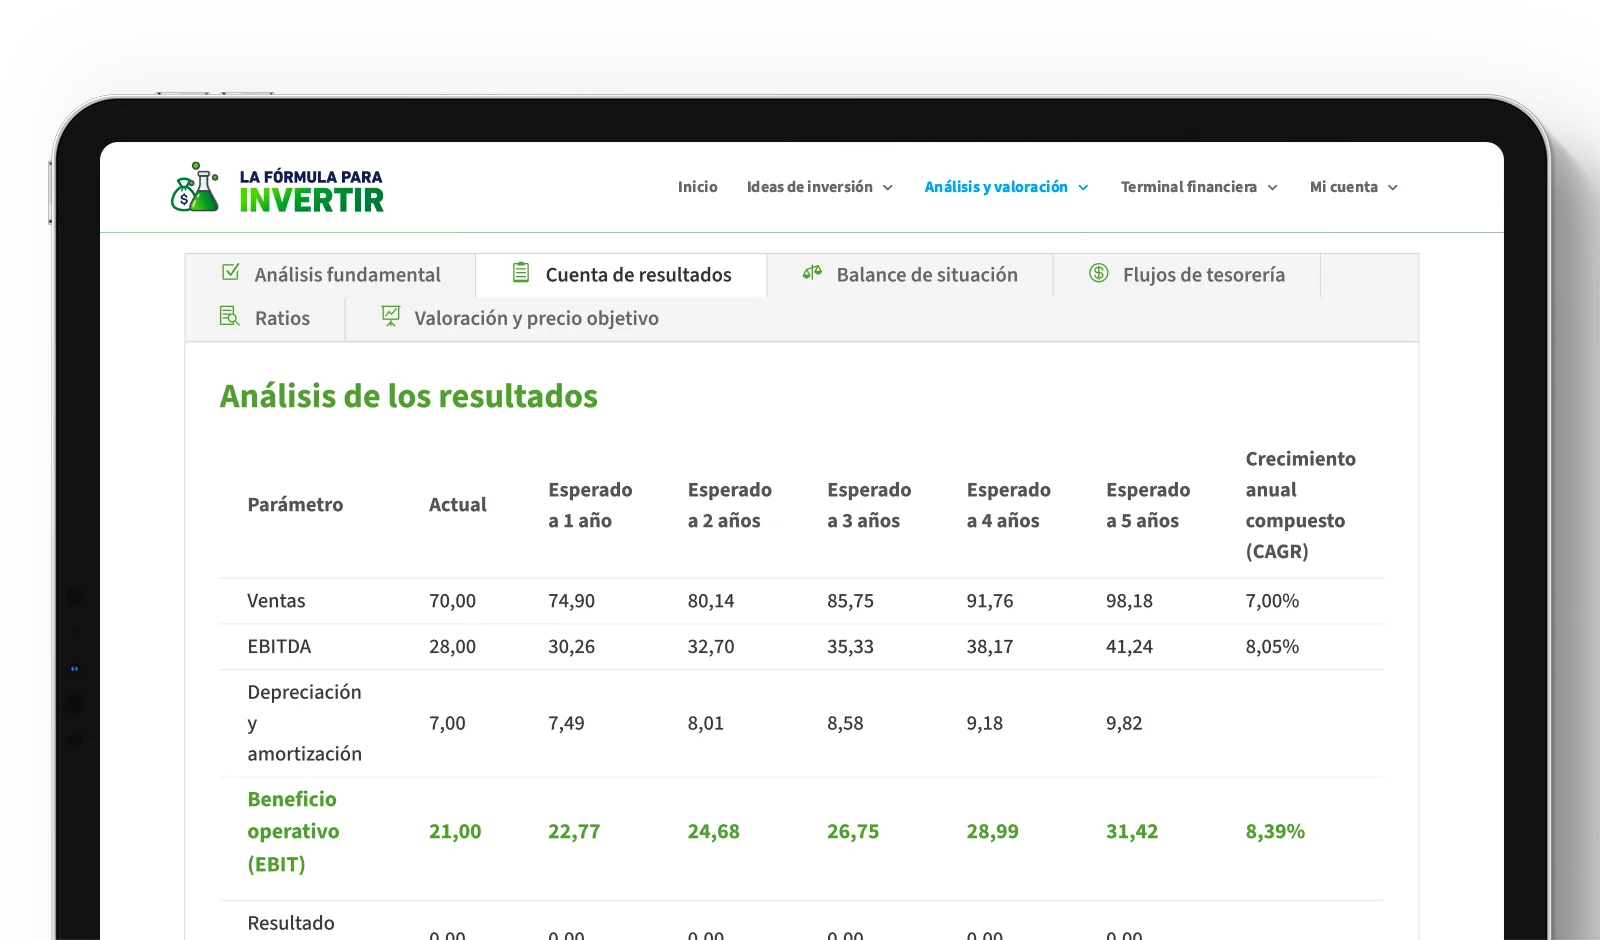Click the Esperado a 4 años header
1600x940 pixels.
click(x=1009, y=505)
